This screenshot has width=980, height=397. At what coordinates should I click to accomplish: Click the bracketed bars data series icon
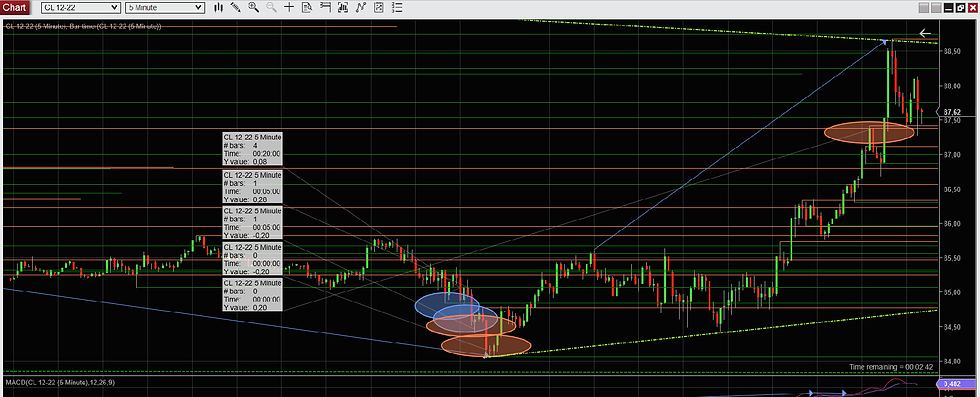(x=342, y=8)
